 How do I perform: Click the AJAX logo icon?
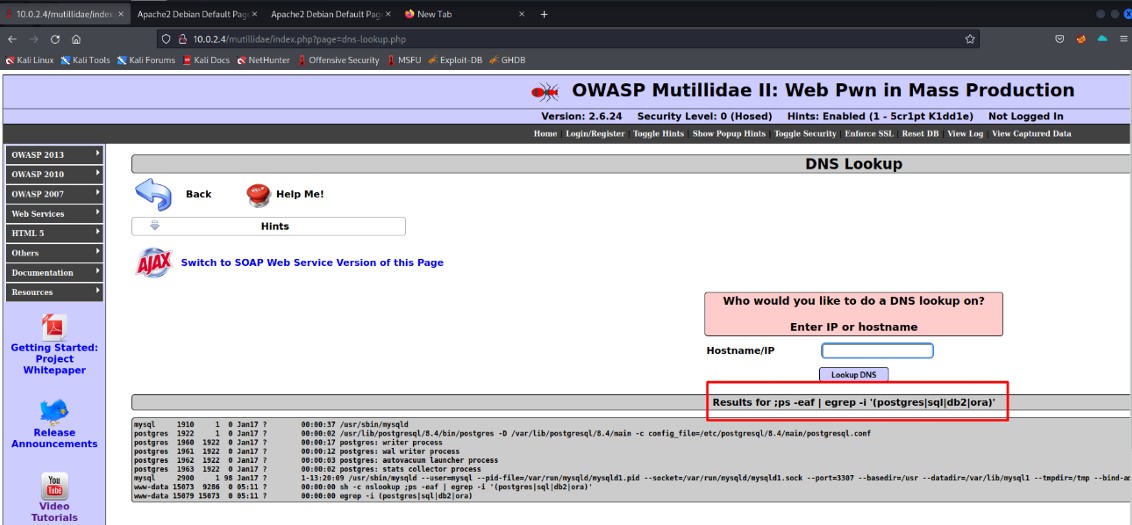click(154, 262)
